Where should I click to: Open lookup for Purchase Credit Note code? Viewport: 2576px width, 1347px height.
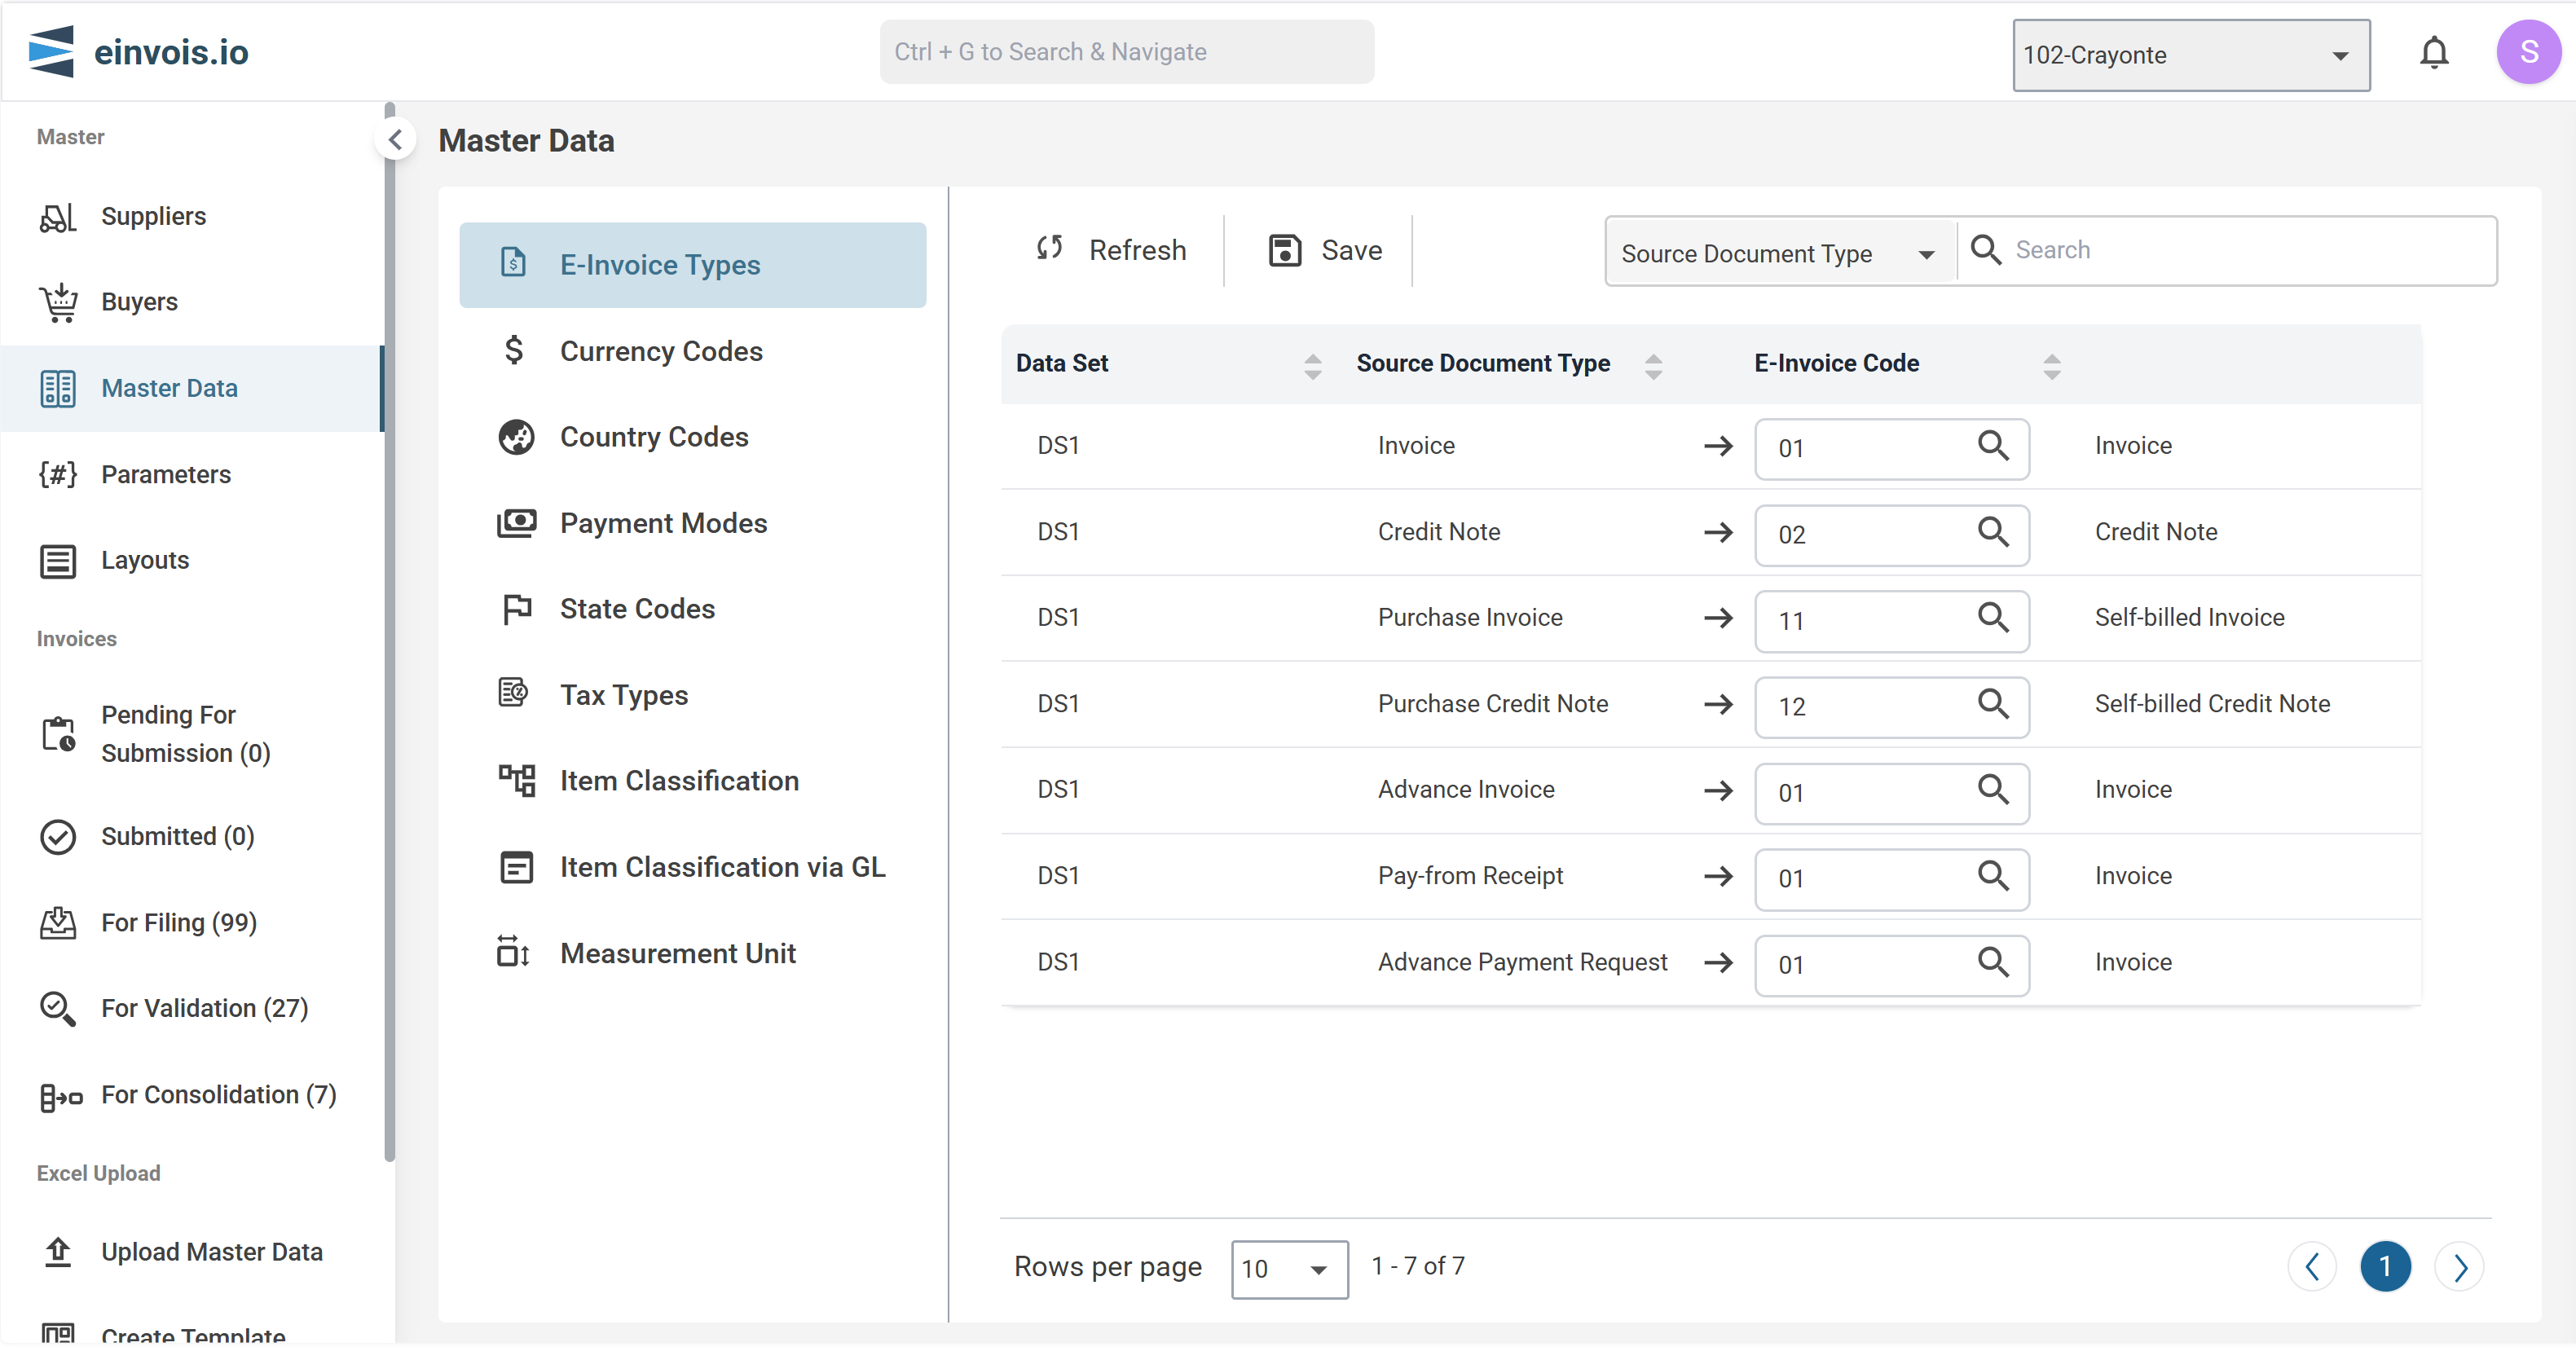1993,705
